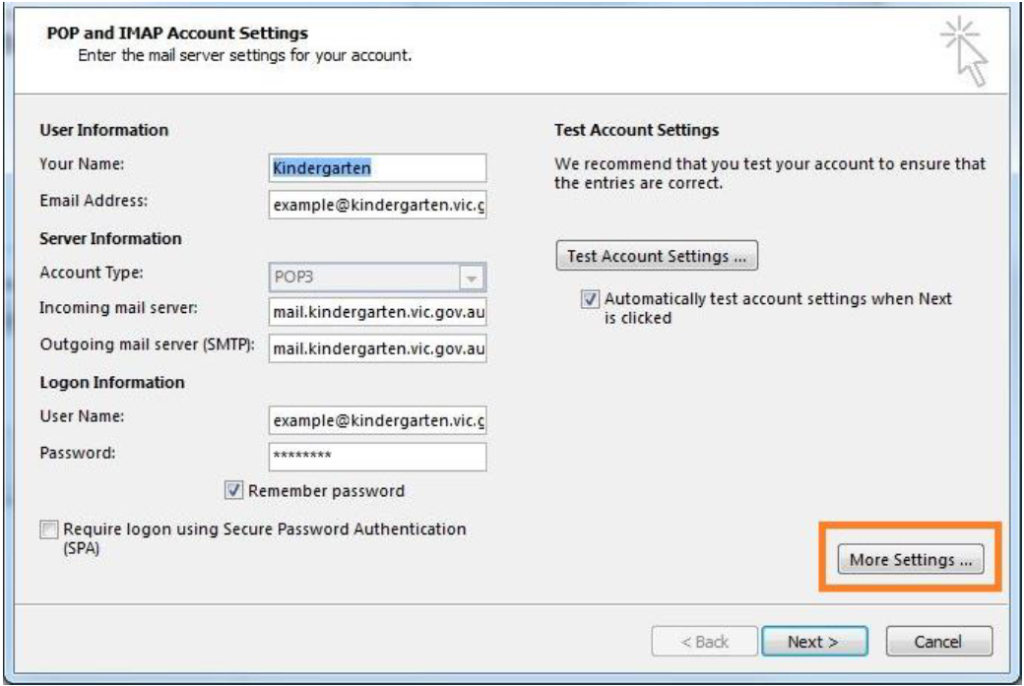Focus the Incoming mail server field

377,312
